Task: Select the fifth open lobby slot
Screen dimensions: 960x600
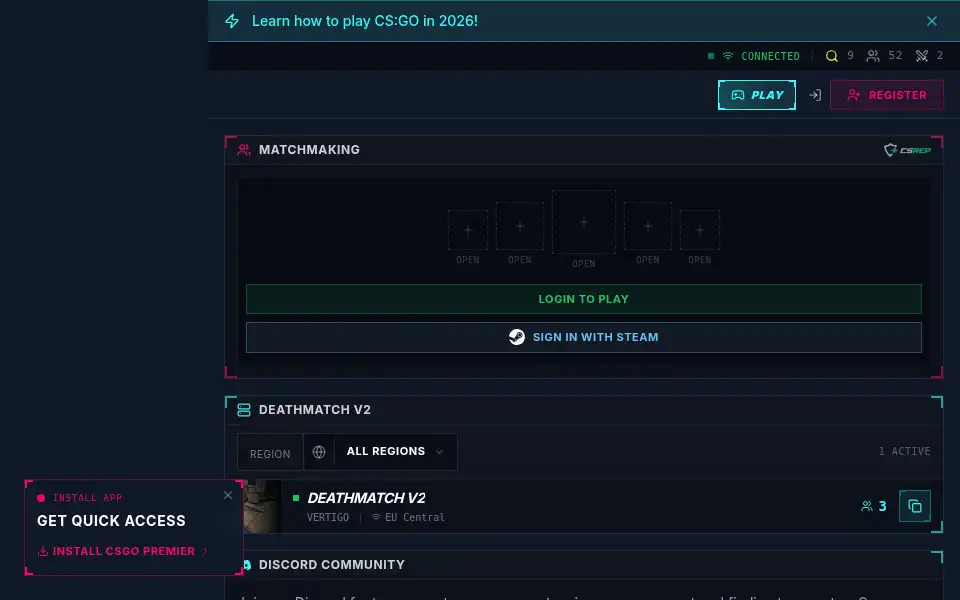Action: [x=699, y=230]
